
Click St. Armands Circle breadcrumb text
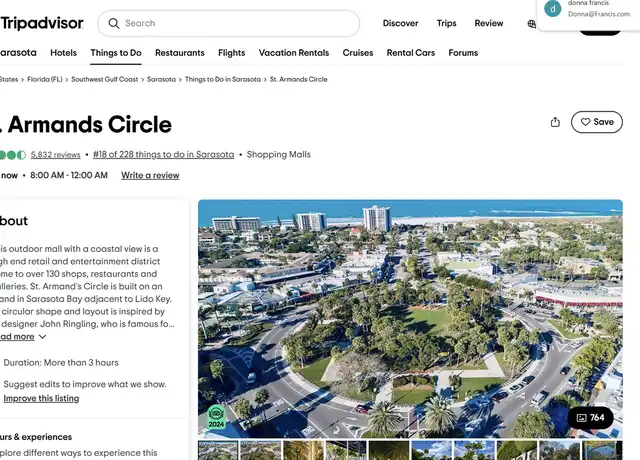tap(298, 79)
